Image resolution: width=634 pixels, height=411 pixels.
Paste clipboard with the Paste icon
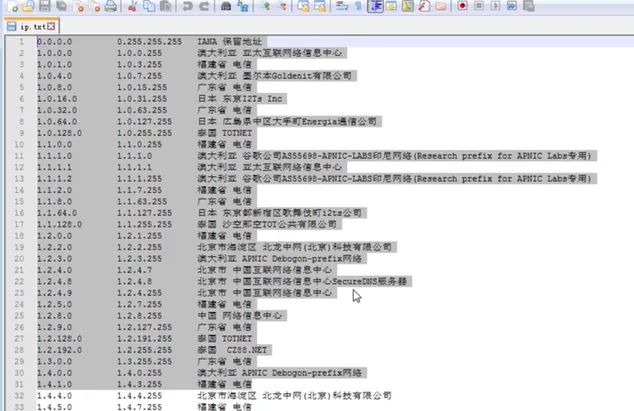(x=165, y=6)
